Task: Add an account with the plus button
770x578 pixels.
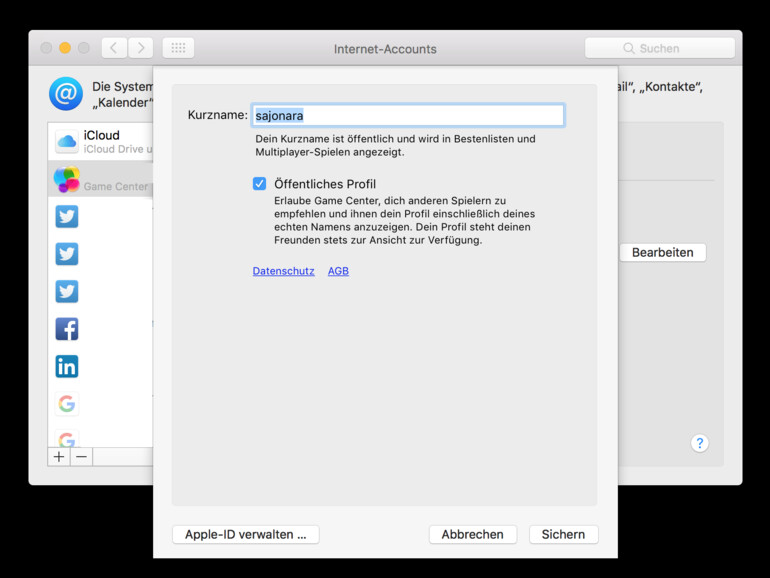Action: (59, 457)
